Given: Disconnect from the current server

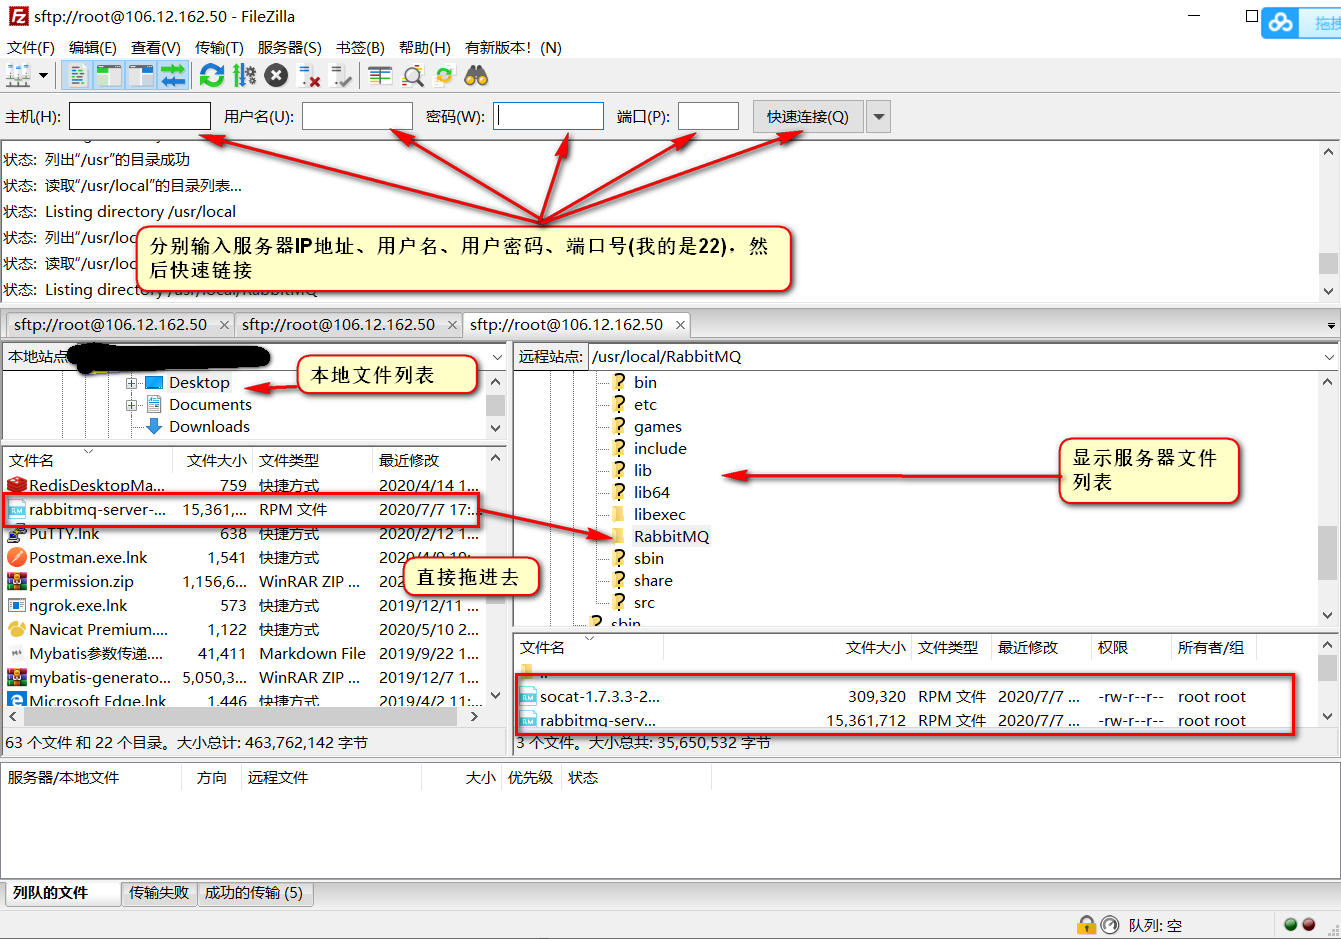Looking at the screenshot, I should coord(309,75).
